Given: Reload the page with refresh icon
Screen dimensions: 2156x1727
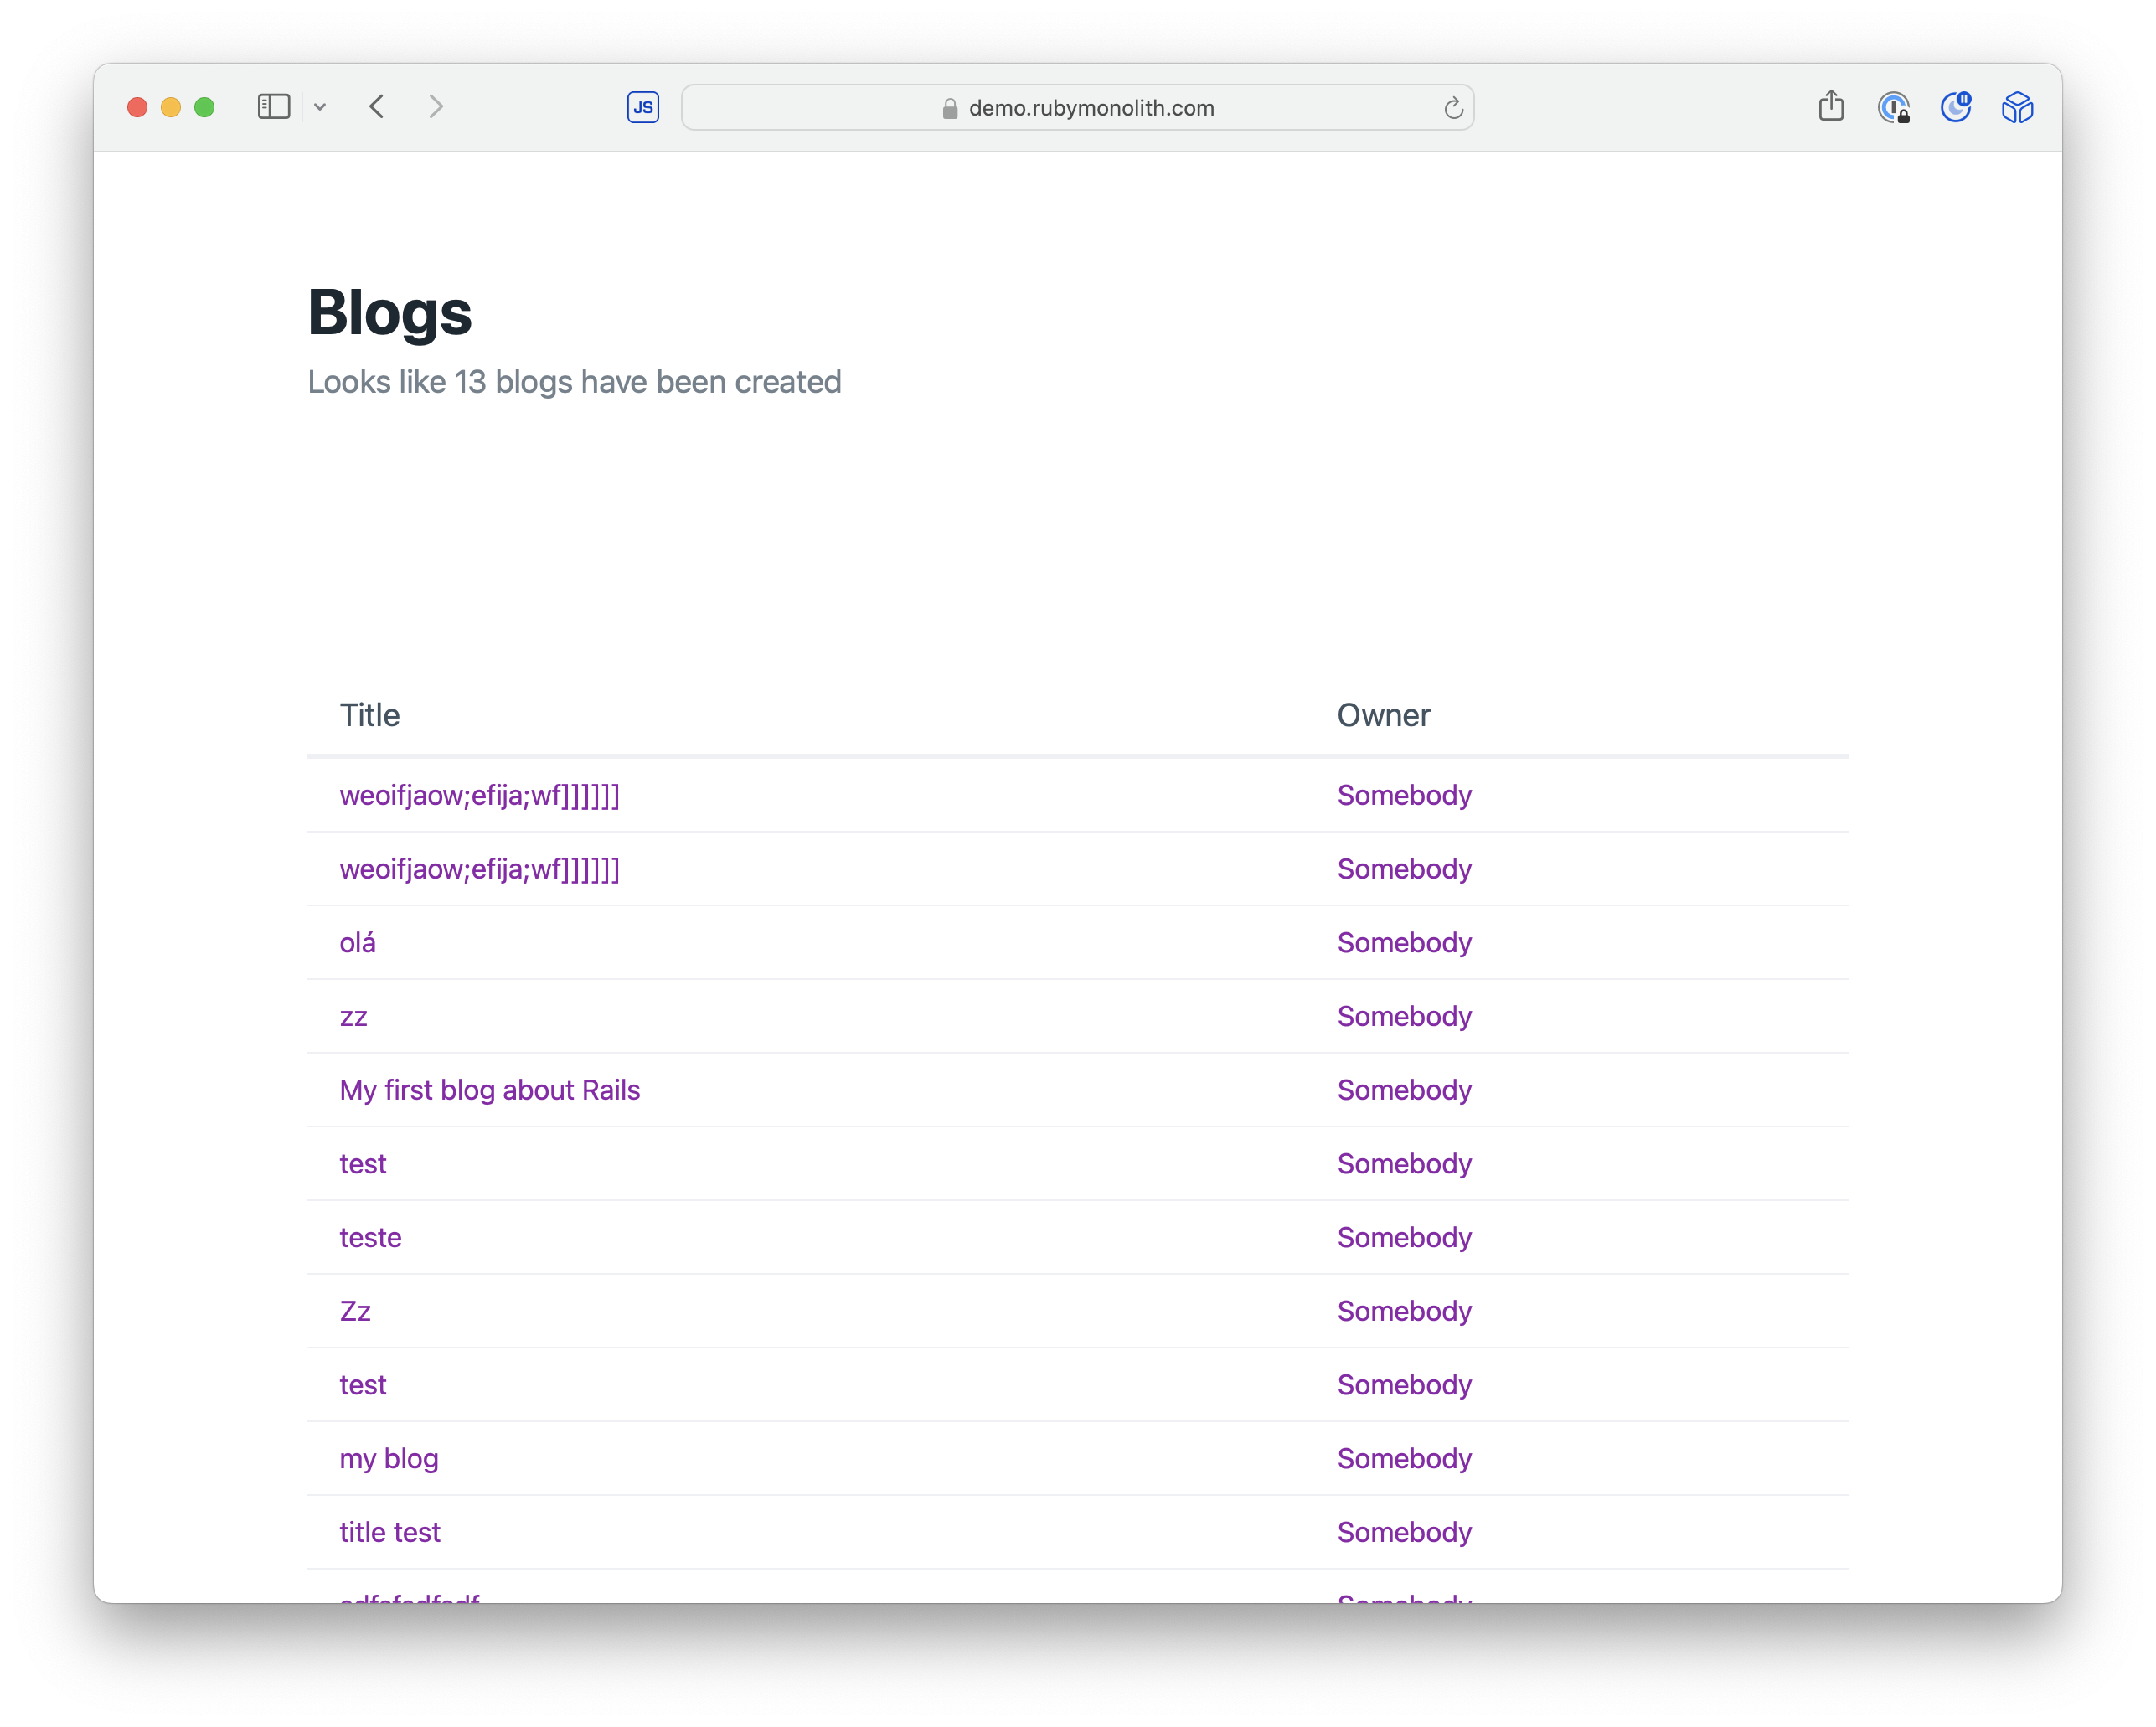Looking at the screenshot, I should tap(1453, 108).
